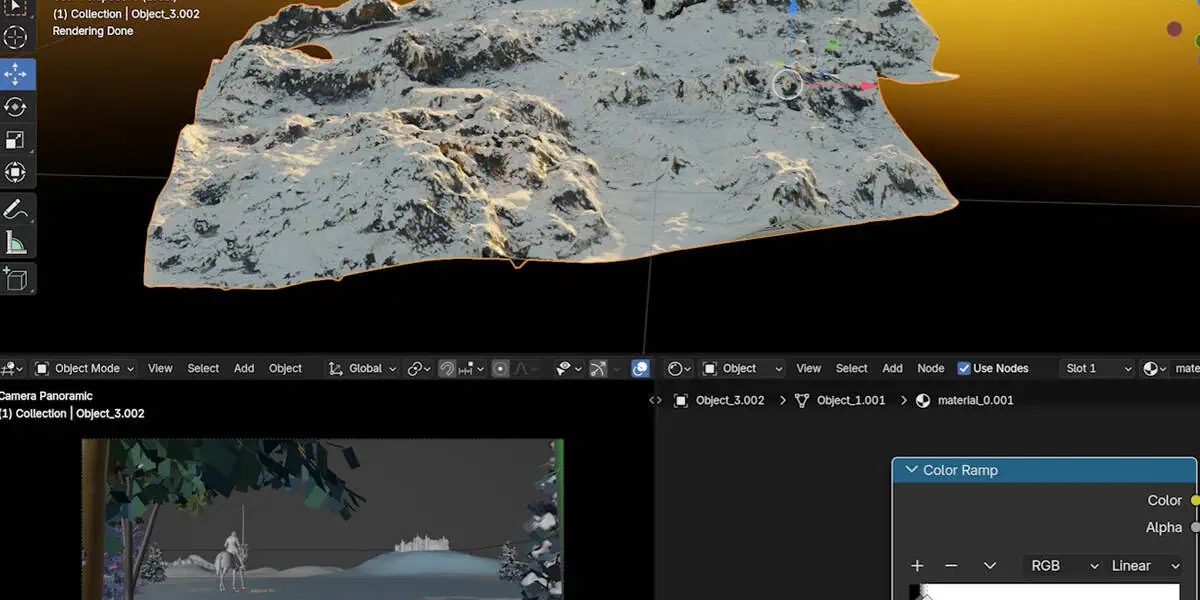Pick the Transform tool
Screen dimensions: 1200x600
[x=16, y=172]
